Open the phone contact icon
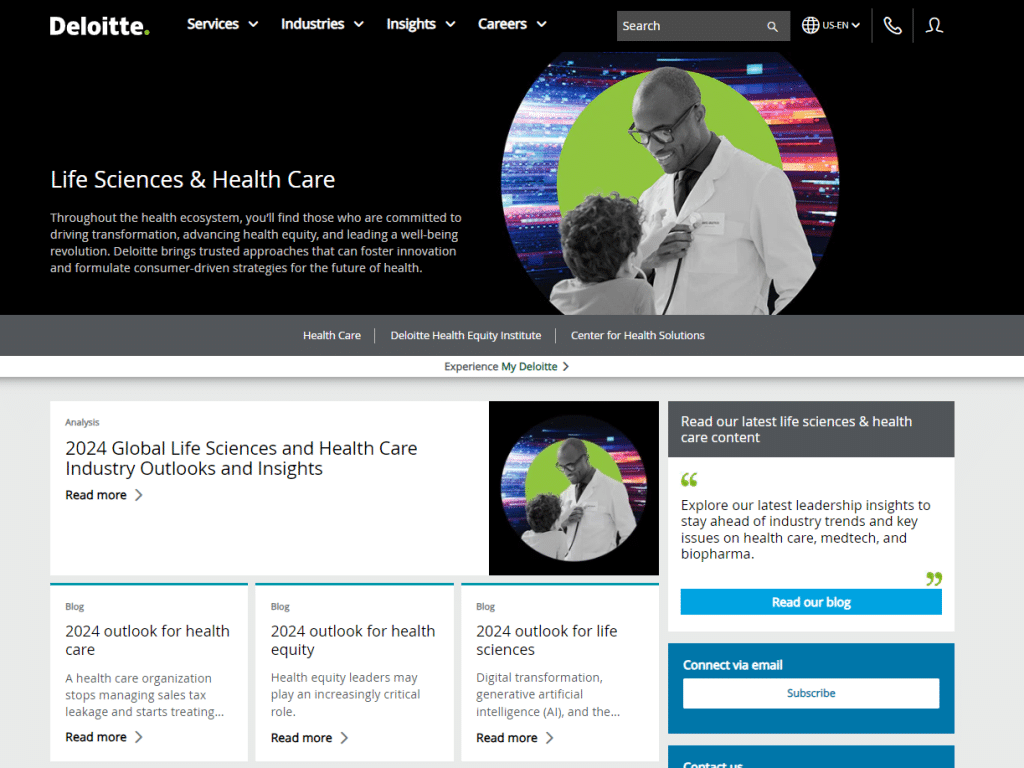The width and height of the screenshot is (1024, 768). click(x=892, y=25)
